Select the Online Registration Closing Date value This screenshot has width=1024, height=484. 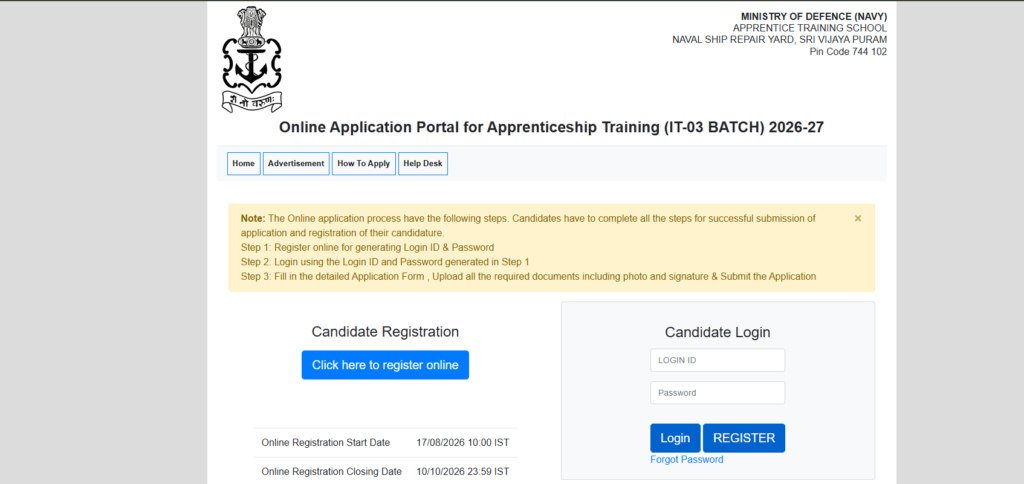point(462,471)
